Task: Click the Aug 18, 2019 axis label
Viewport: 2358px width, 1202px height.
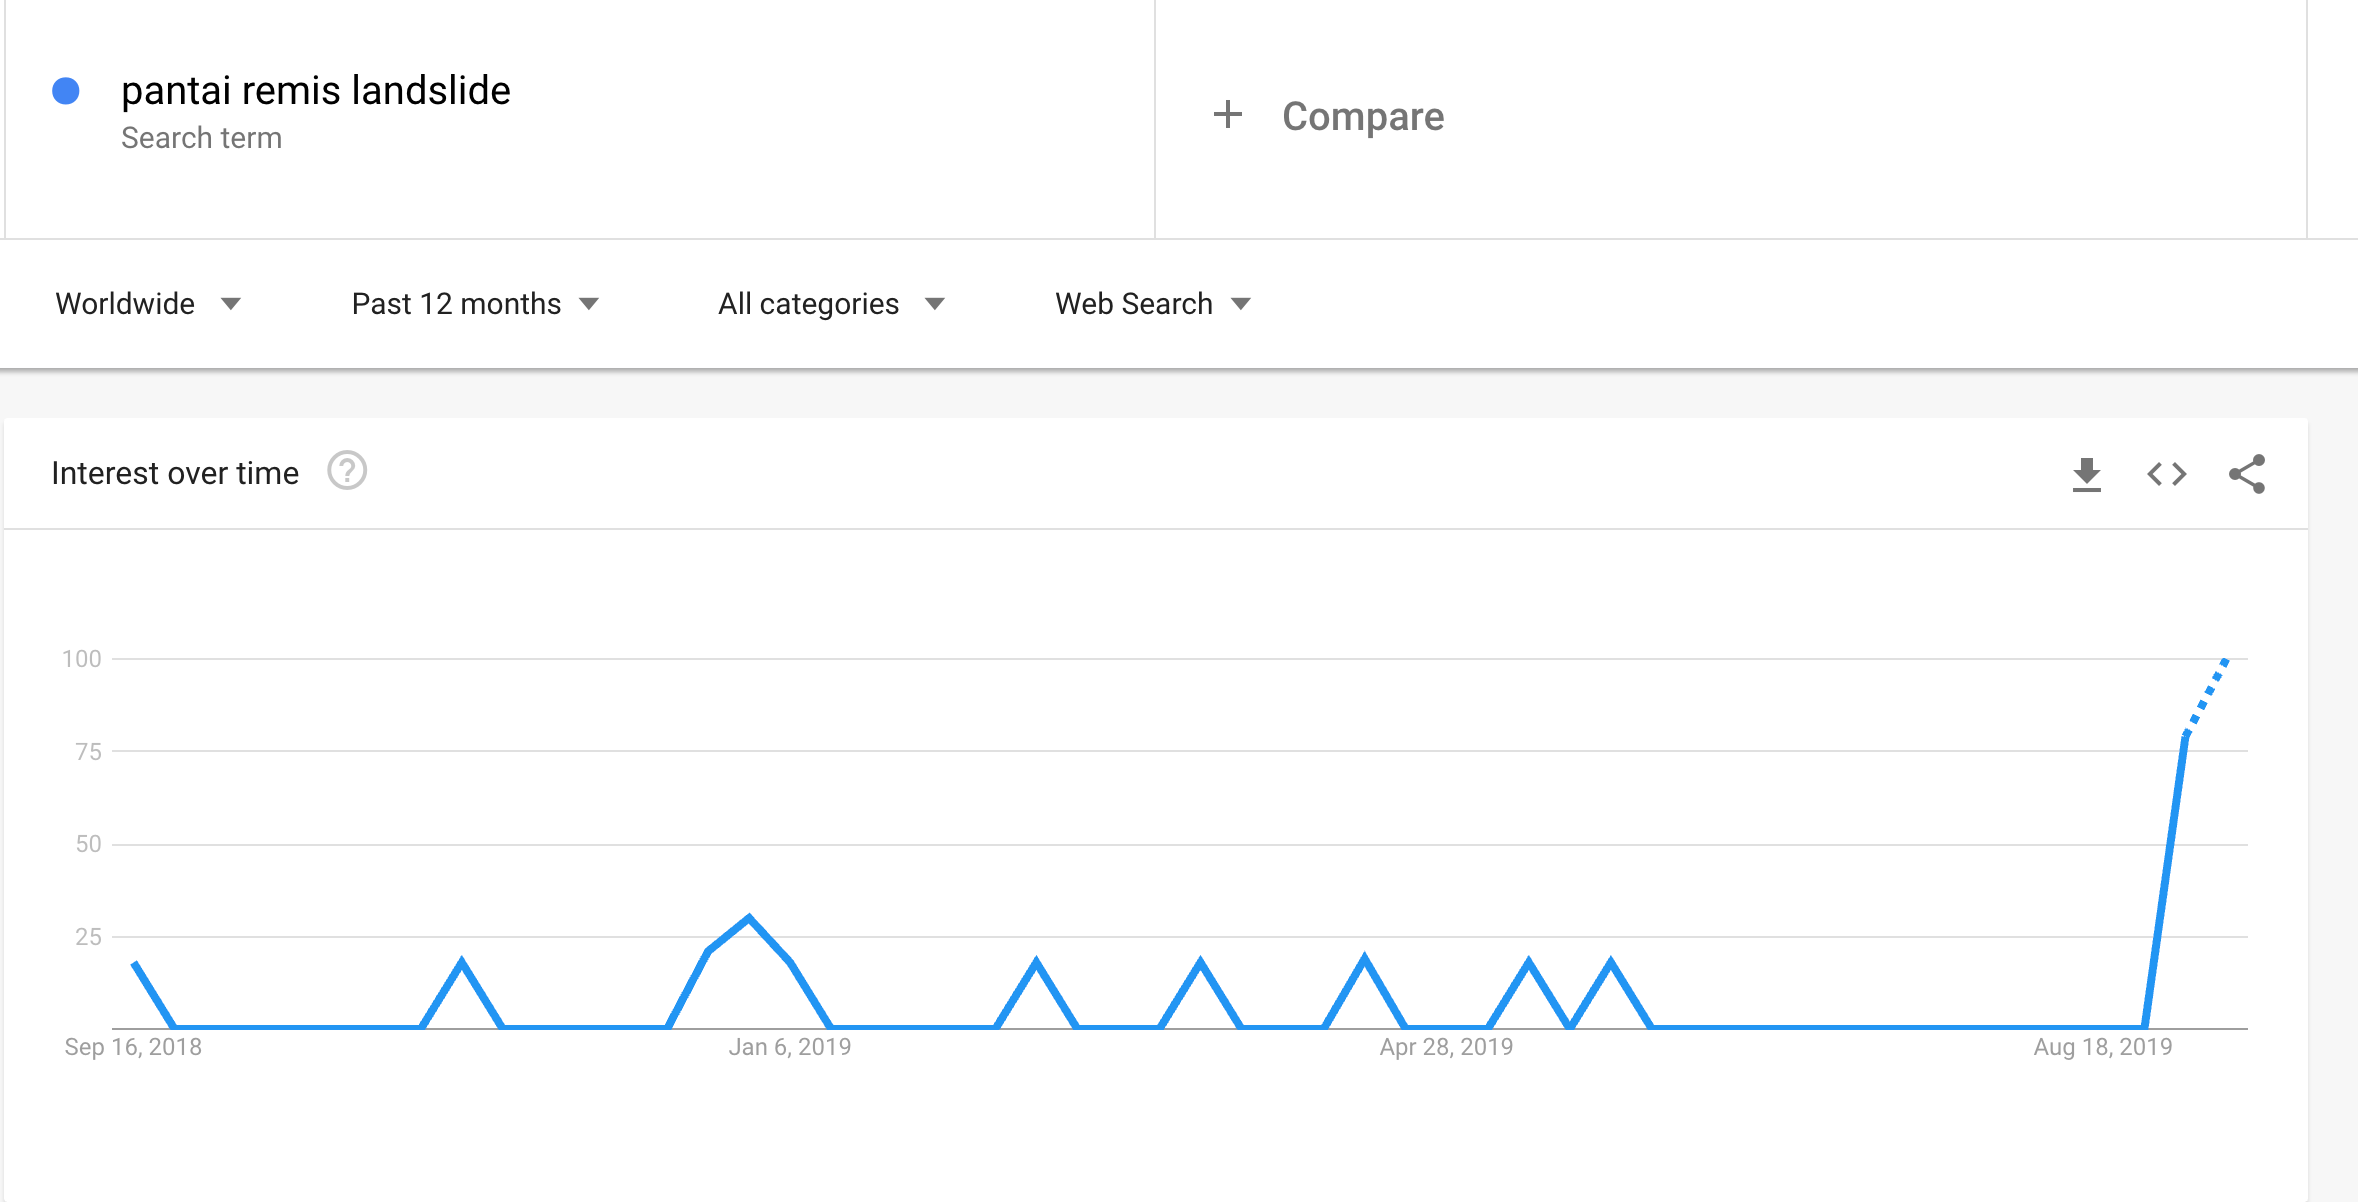Action: pyautogui.click(x=2103, y=1047)
